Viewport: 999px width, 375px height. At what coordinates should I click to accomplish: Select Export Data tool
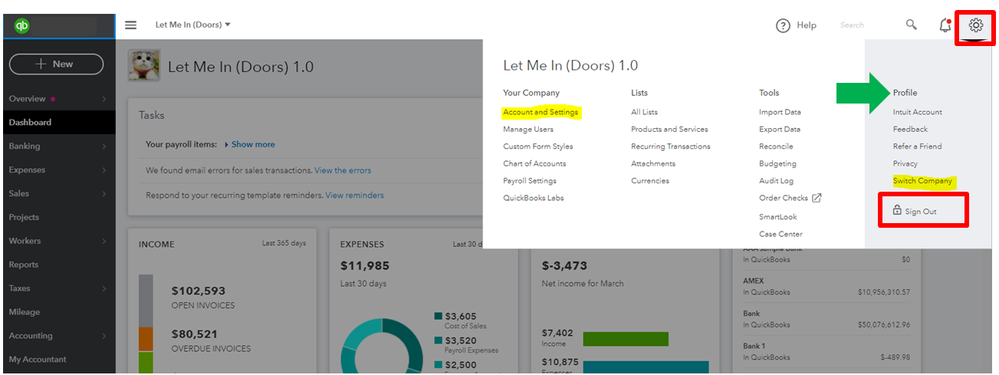780,129
